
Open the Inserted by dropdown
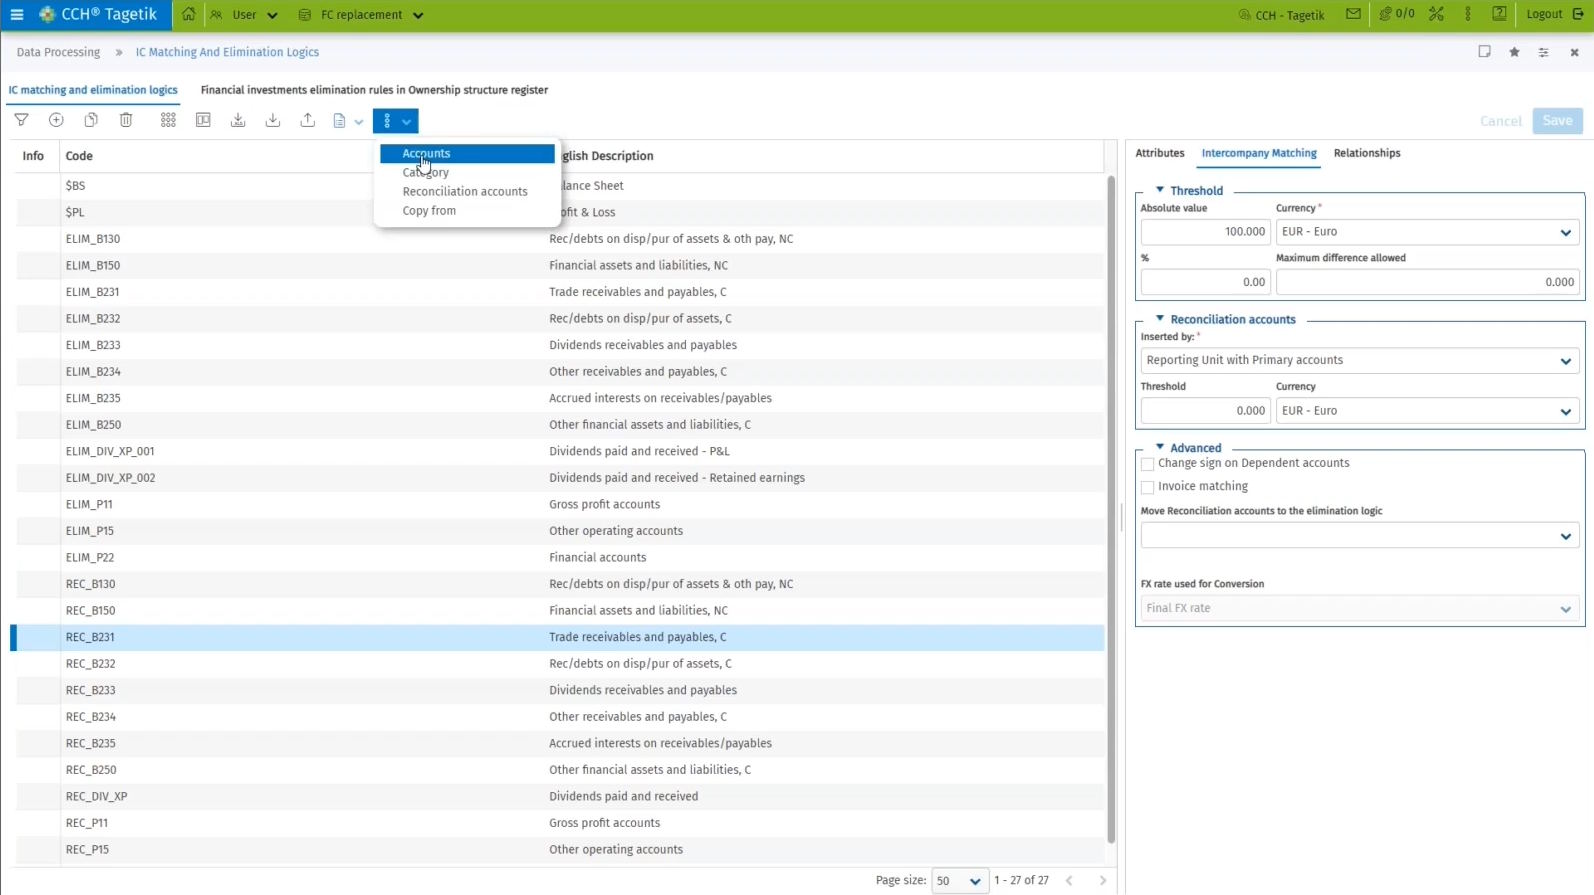[1358, 361]
